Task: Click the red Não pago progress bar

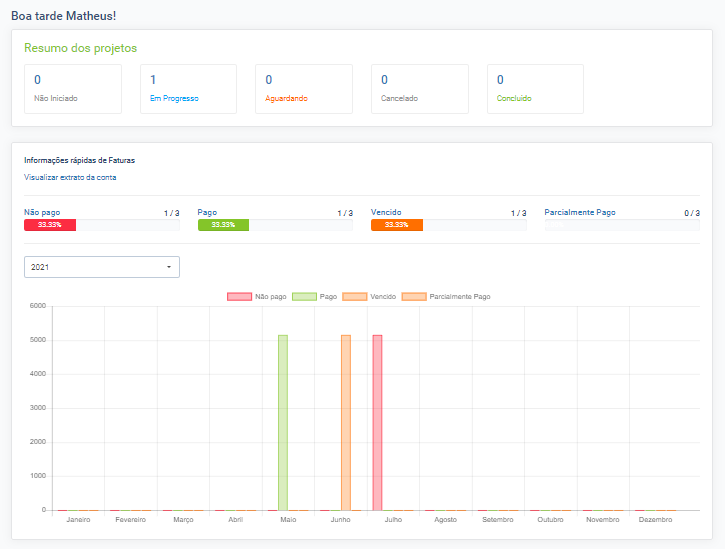Action: pyautogui.click(x=50, y=225)
